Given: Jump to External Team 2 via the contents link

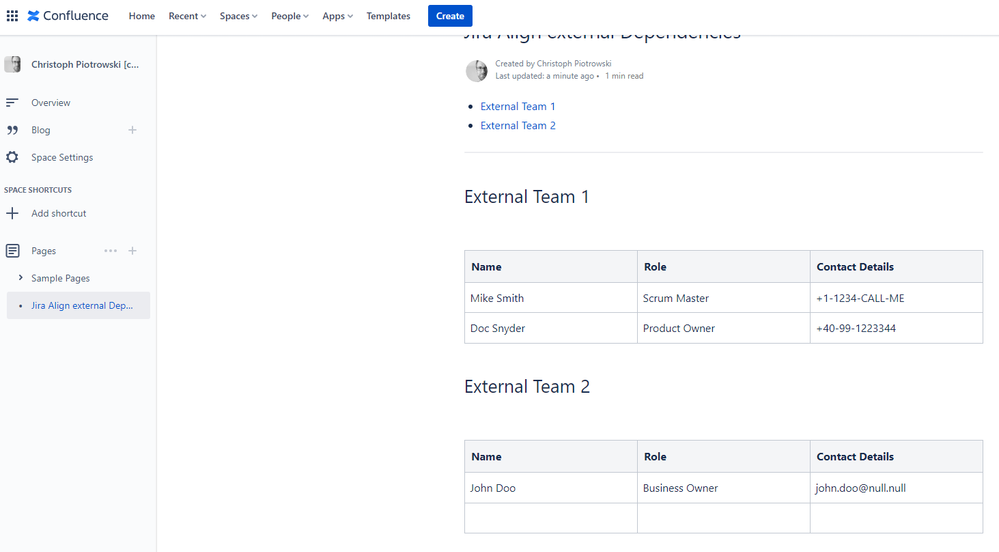Looking at the screenshot, I should point(518,126).
